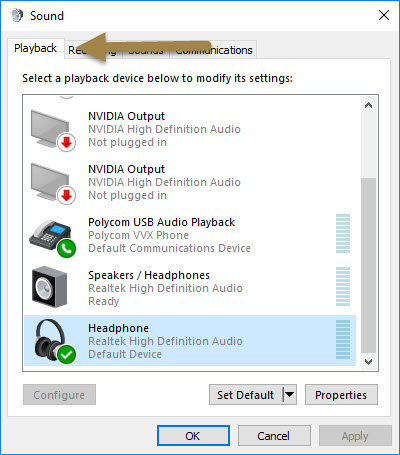Click the Speakers / Headphones speaker icon

[x=49, y=287]
